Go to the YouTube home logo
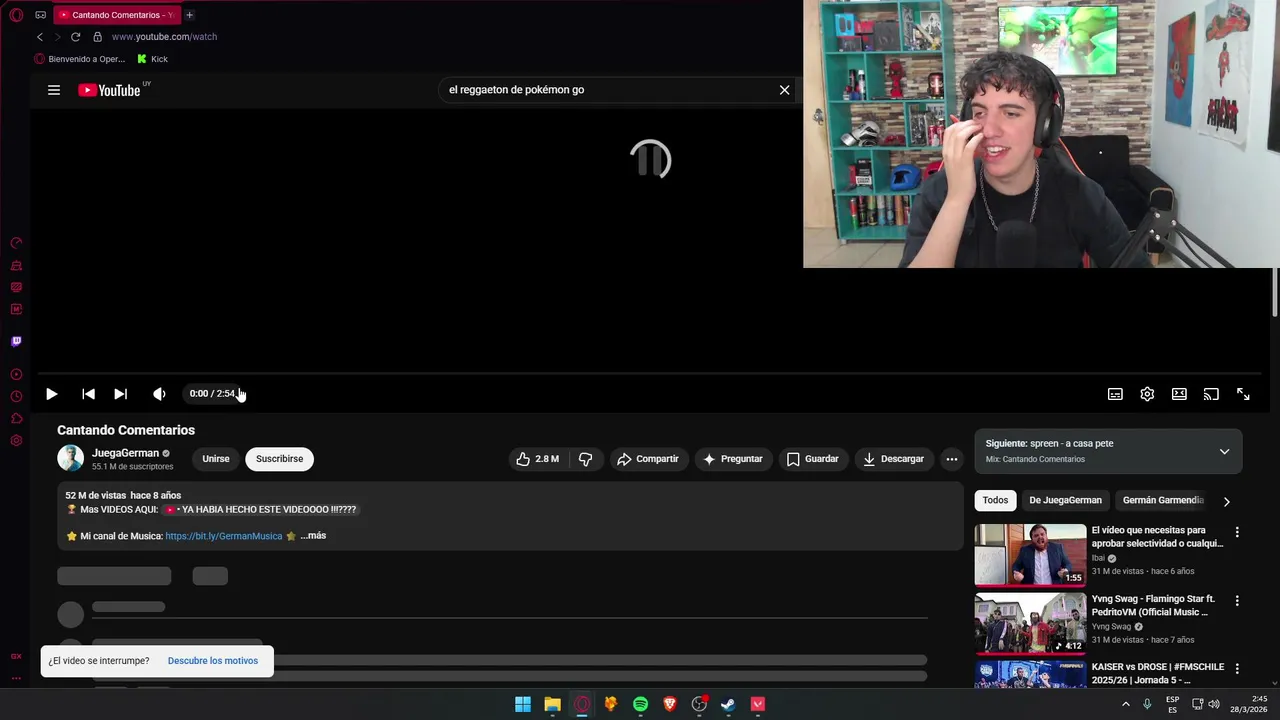 tap(109, 90)
